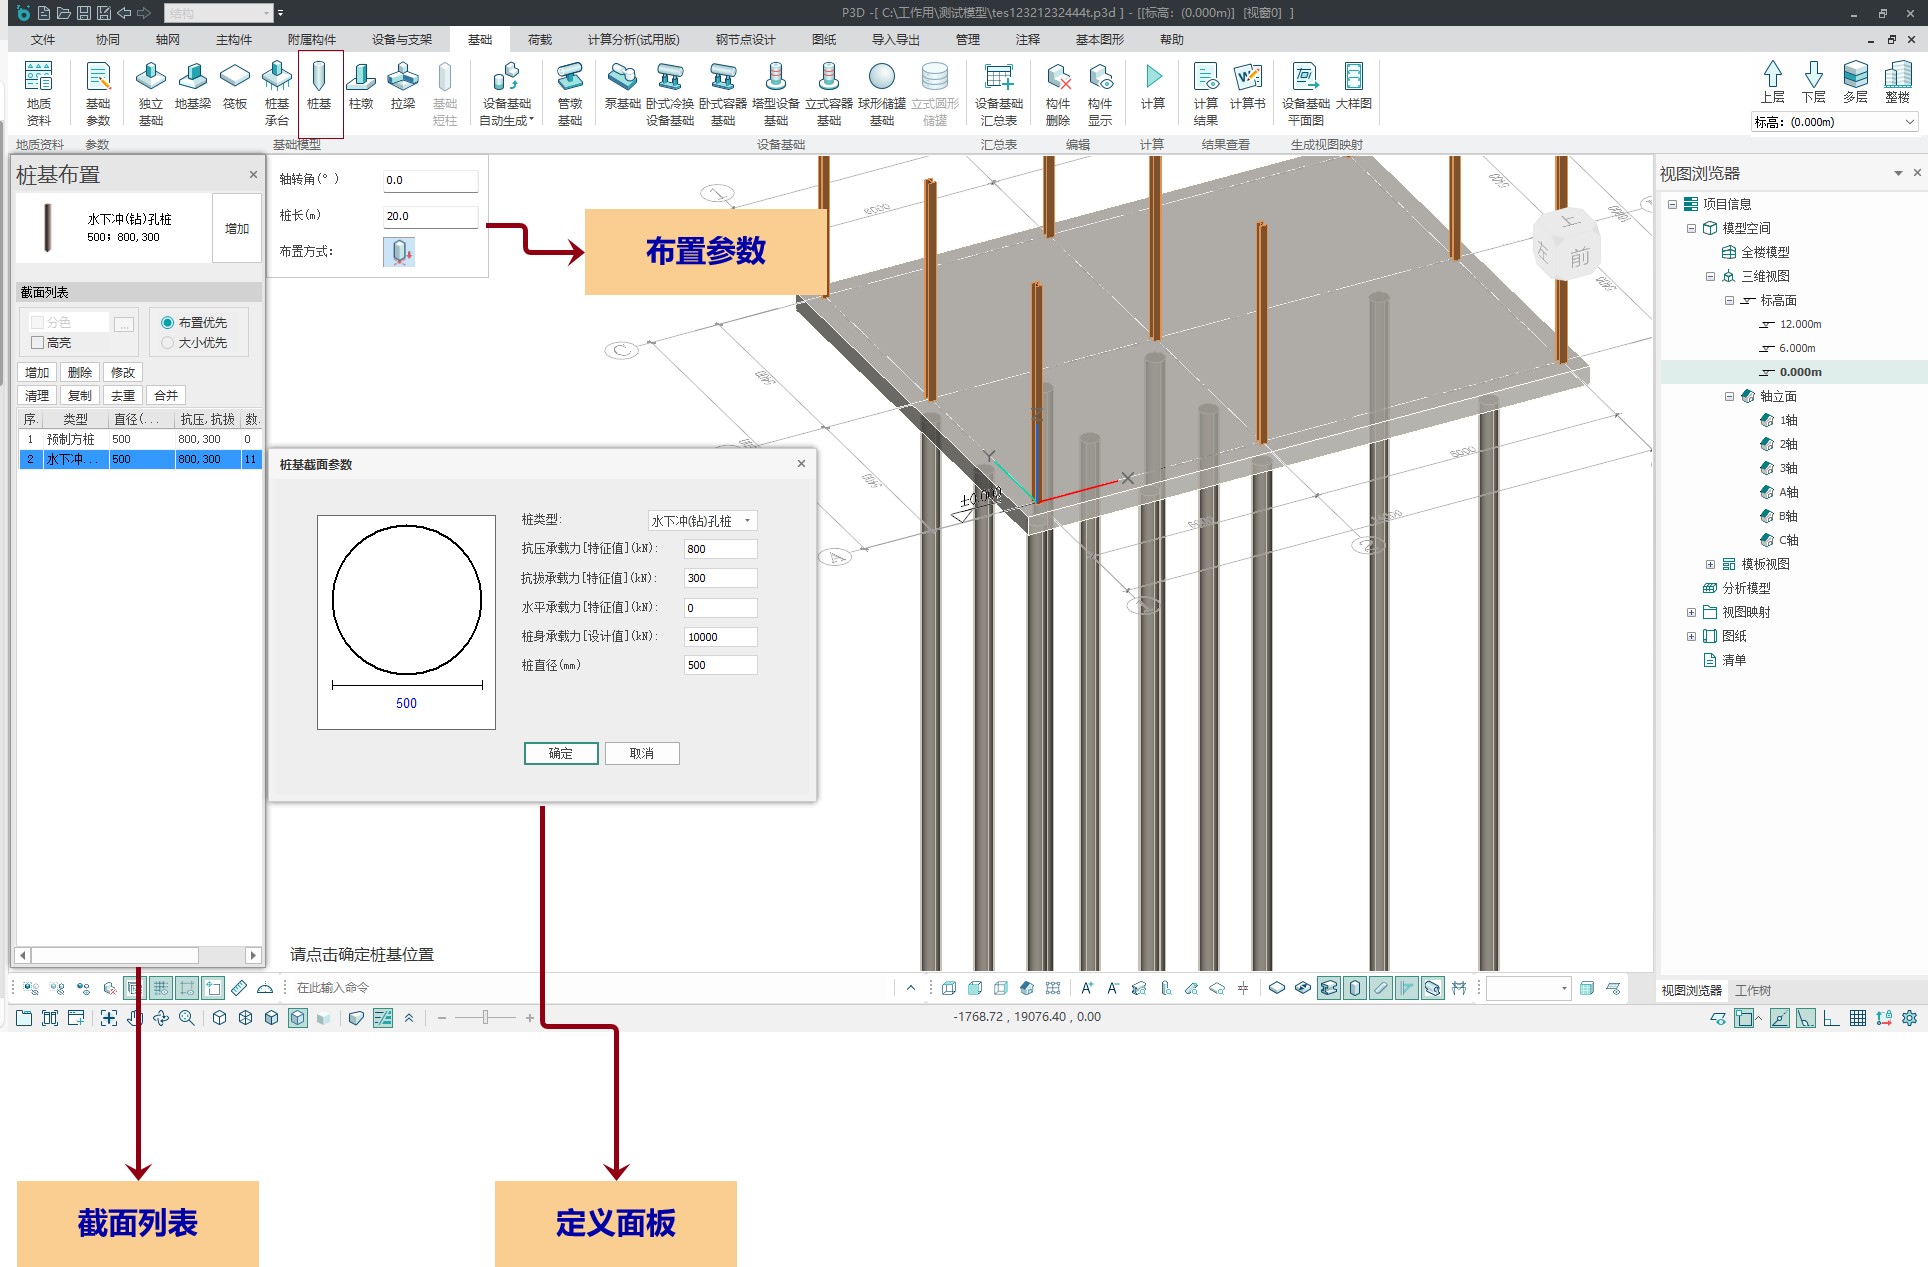Run the 计算 calculate play icon
Screen dimensions: 1928x1267
coord(1153,84)
